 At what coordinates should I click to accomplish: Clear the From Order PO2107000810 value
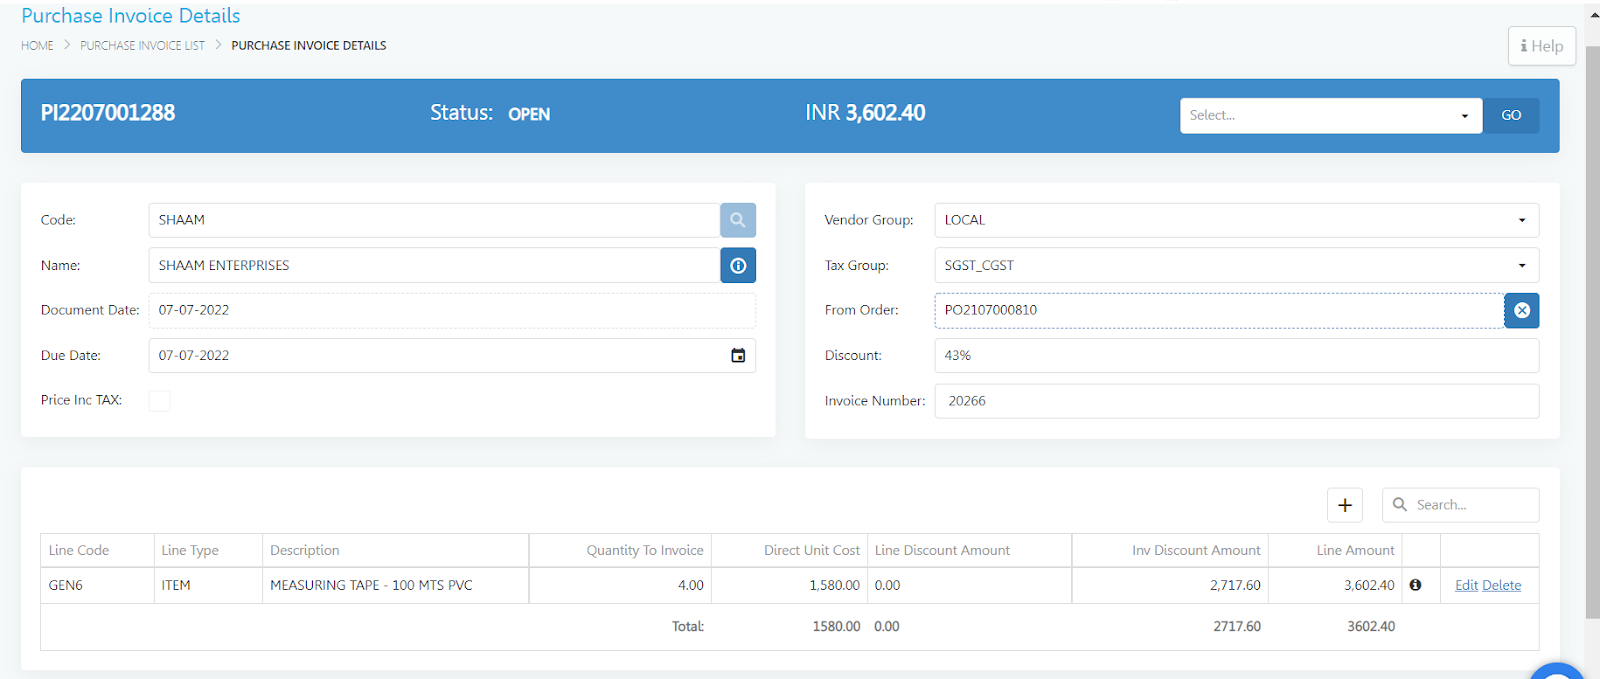pos(1521,310)
